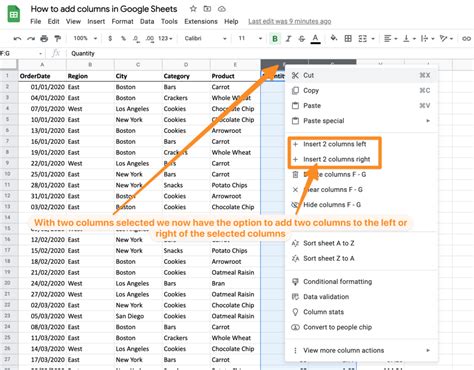Expand View more column actions
This screenshot has height=370, width=474.
362,350
